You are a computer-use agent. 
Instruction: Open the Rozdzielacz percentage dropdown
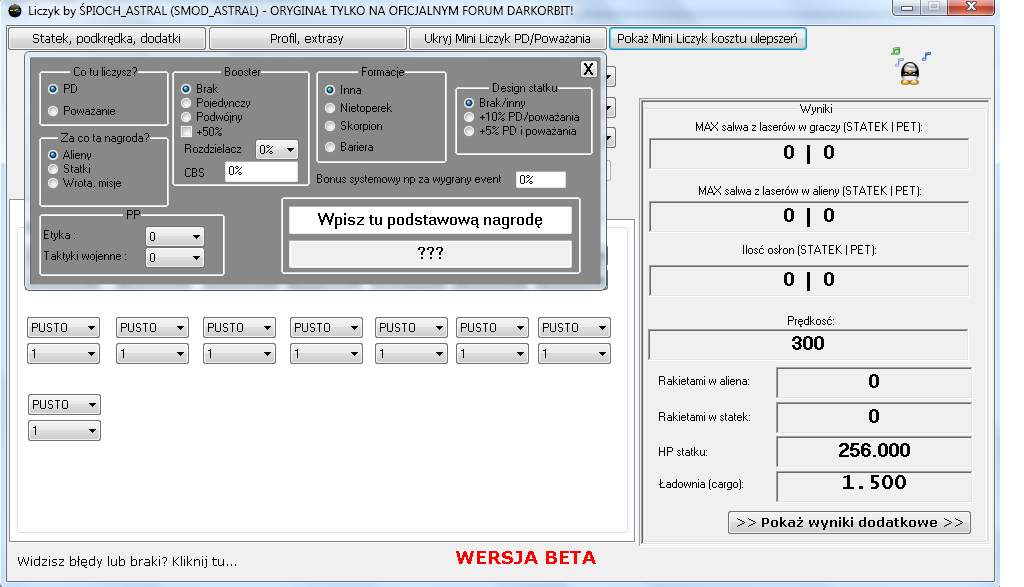pyautogui.click(x=277, y=150)
